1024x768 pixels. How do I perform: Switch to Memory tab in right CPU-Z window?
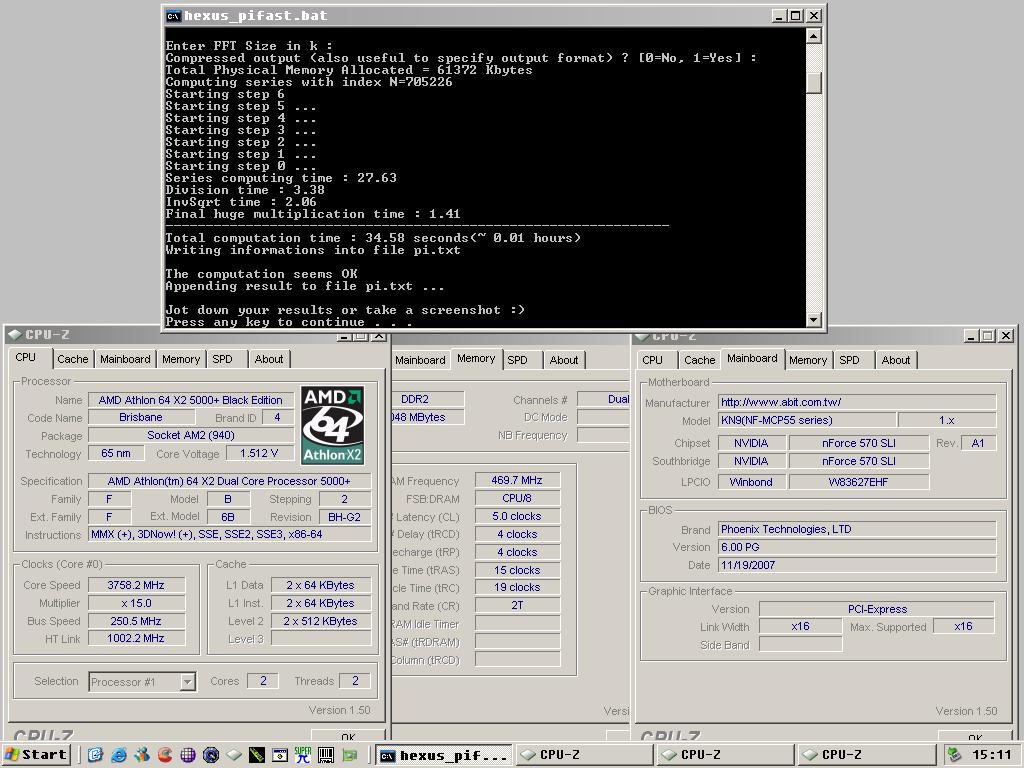pyautogui.click(x=808, y=360)
